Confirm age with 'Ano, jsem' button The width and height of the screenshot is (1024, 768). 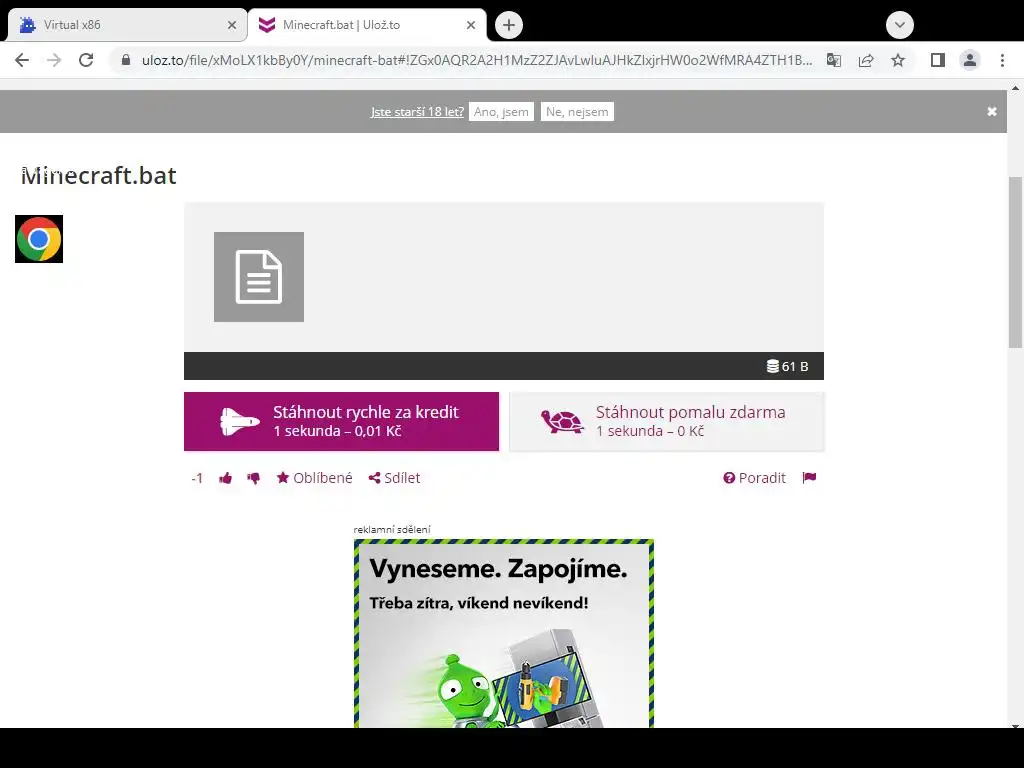pyautogui.click(x=501, y=112)
